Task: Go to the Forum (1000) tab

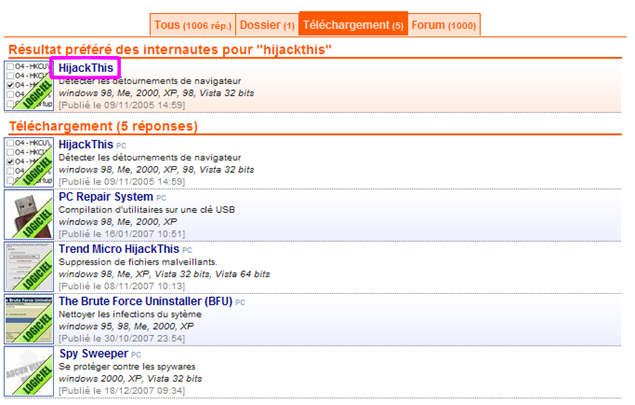Action: (x=444, y=25)
